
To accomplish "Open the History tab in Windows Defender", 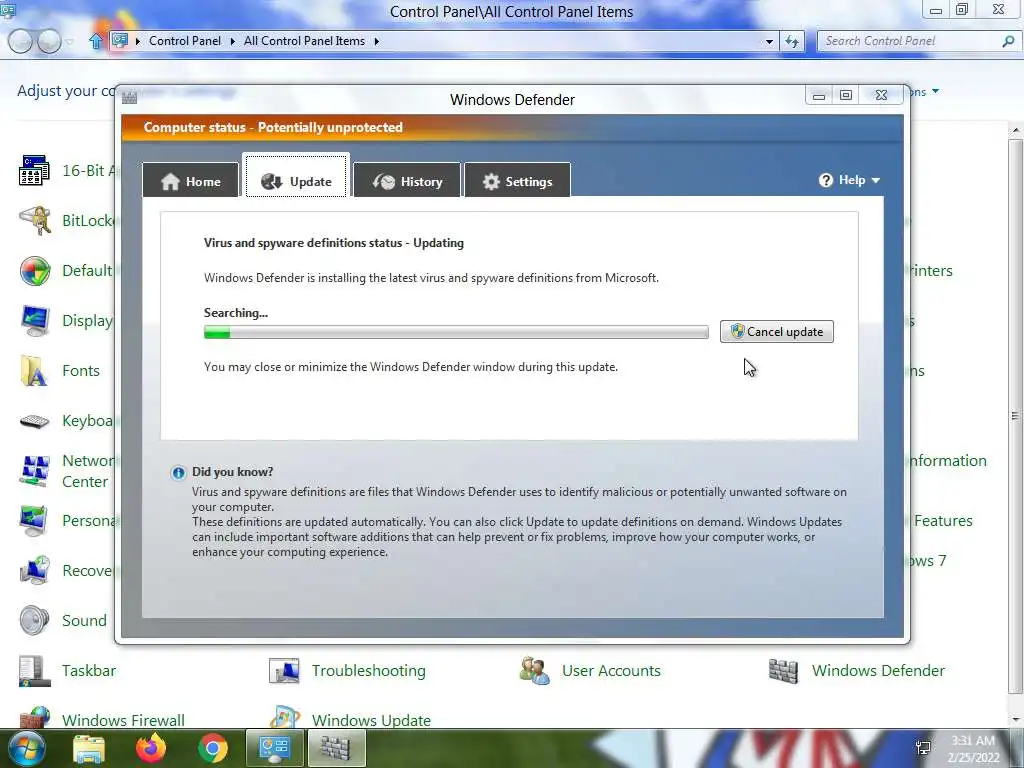I will point(407,181).
